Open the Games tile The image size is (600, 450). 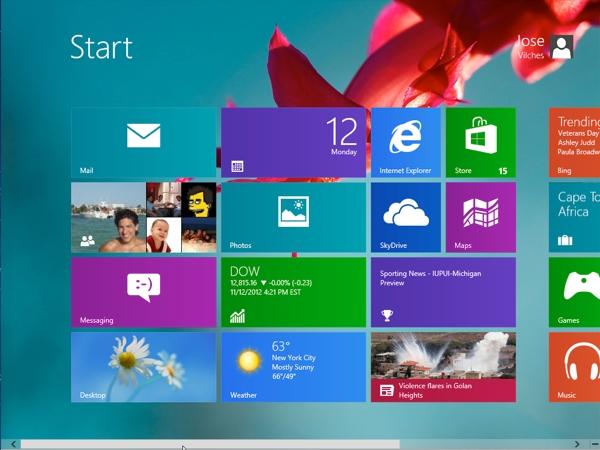coord(574,292)
